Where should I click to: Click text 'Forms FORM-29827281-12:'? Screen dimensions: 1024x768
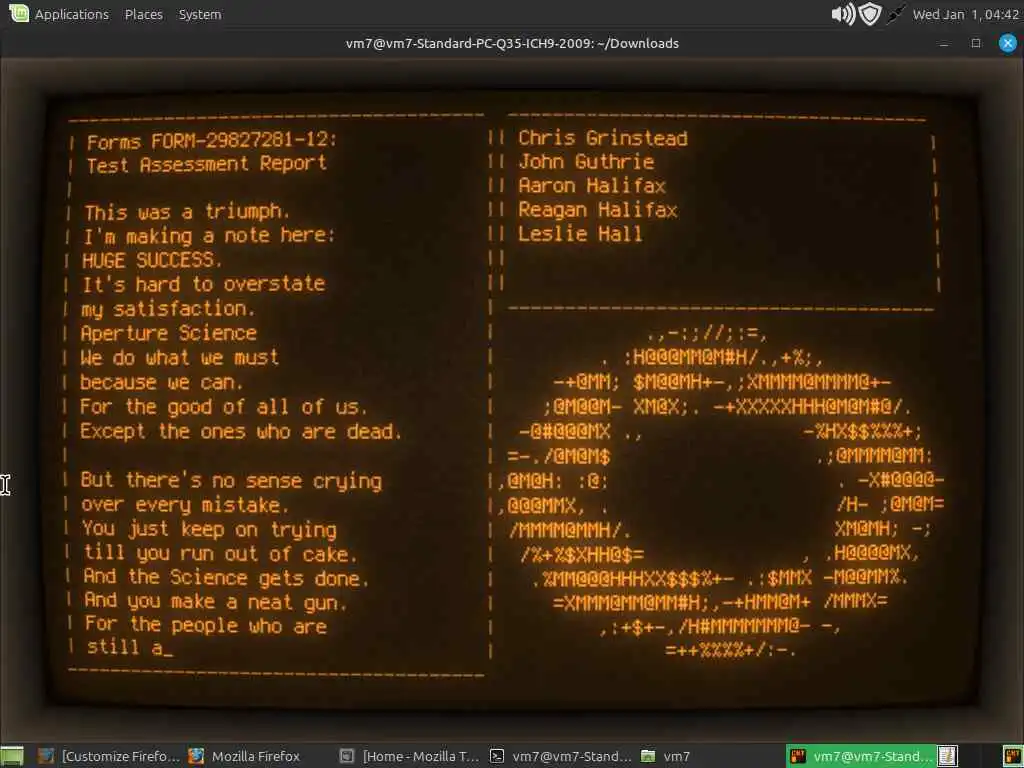pyautogui.click(x=212, y=141)
